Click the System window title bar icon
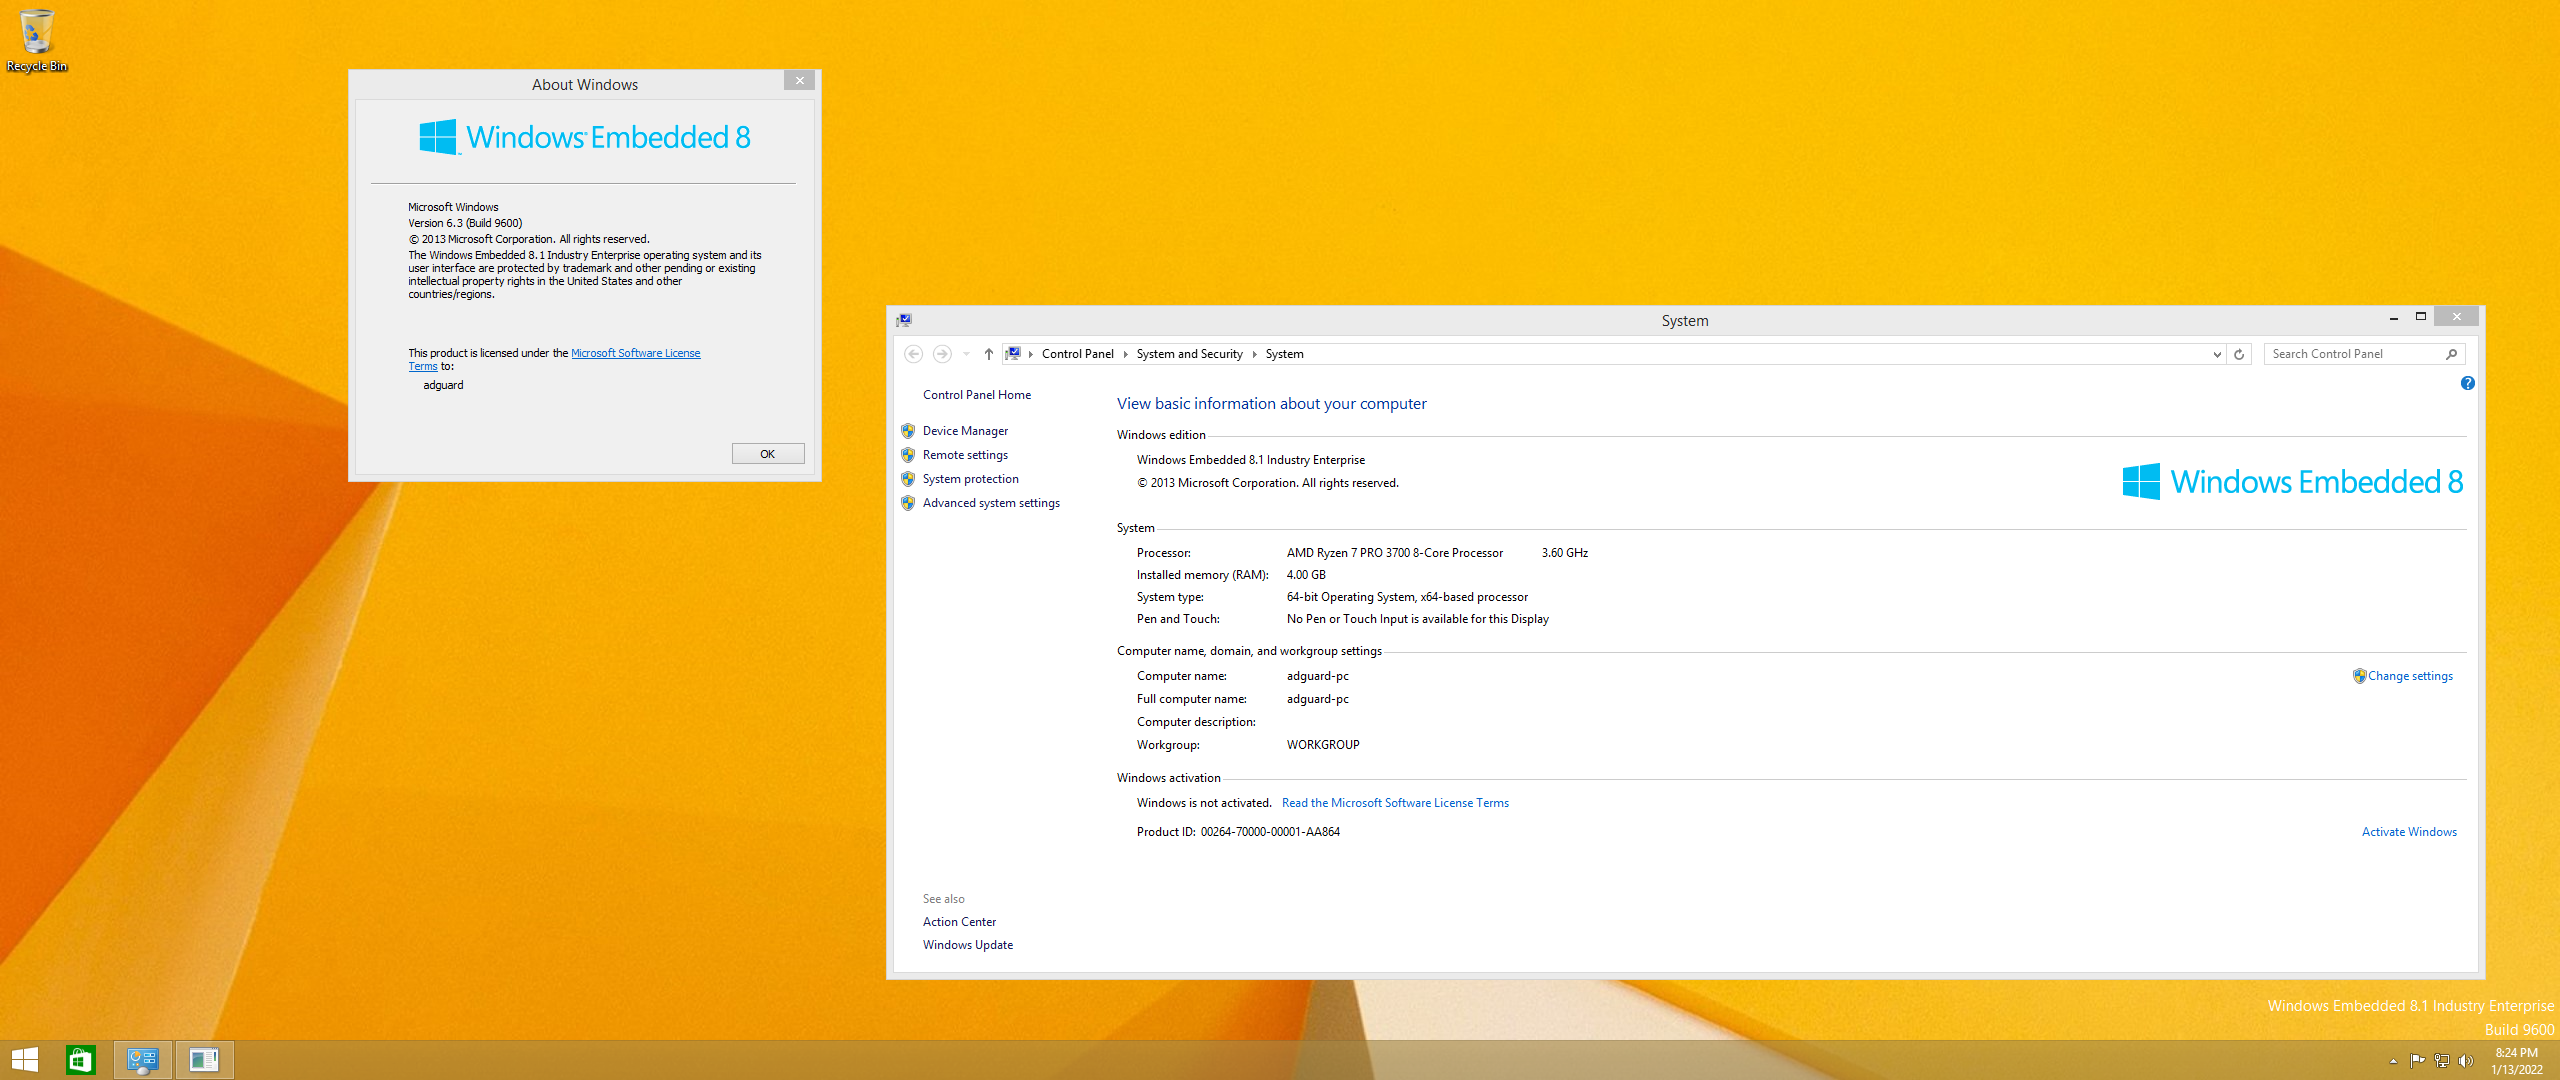Image resolution: width=2560 pixels, height=1080 pixels. tap(904, 320)
